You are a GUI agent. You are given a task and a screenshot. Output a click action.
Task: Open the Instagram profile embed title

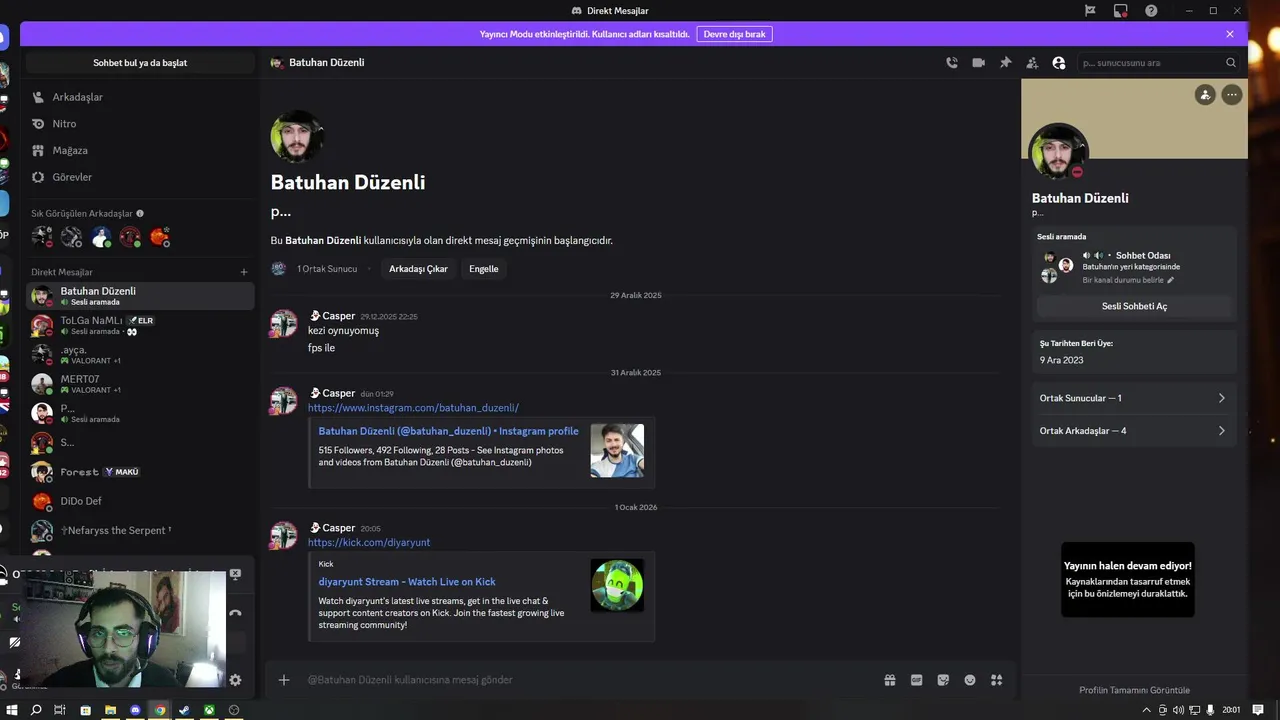pos(448,431)
